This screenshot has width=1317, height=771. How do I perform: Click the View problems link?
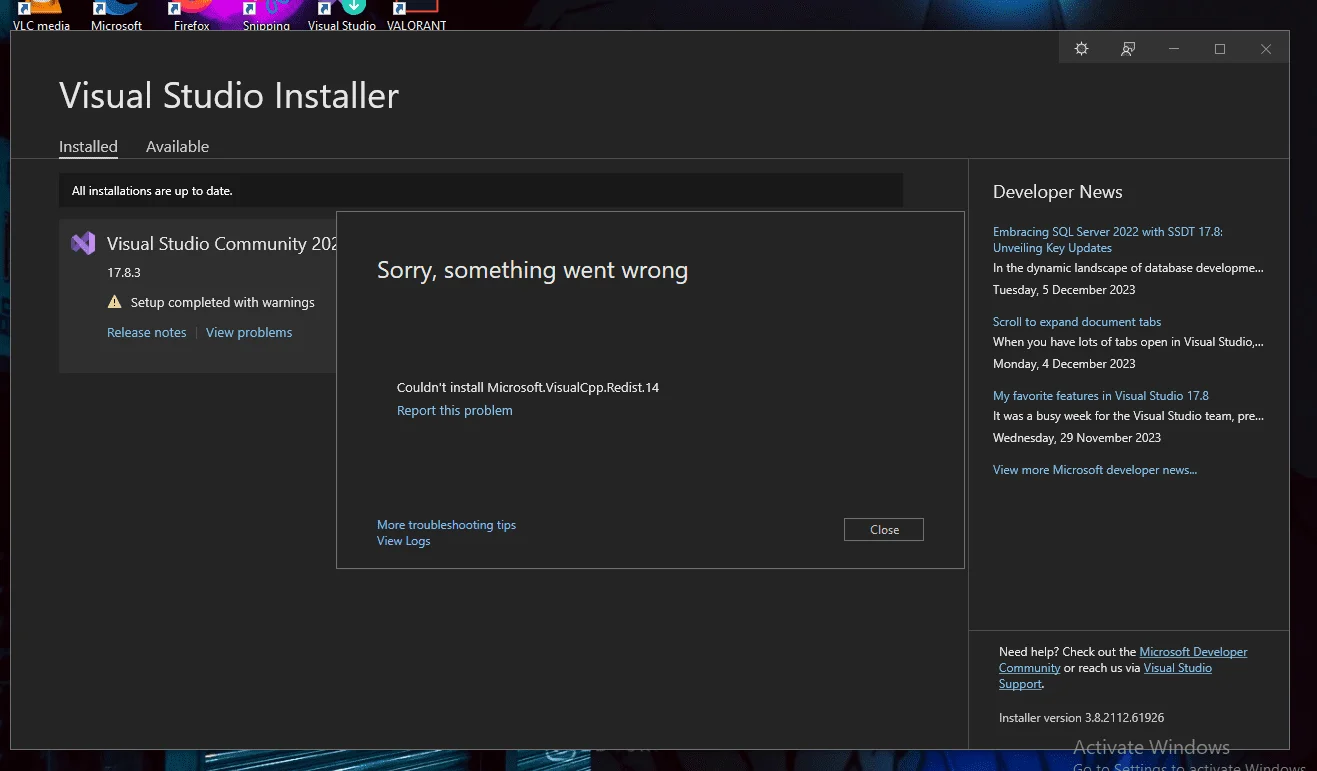[x=249, y=333]
